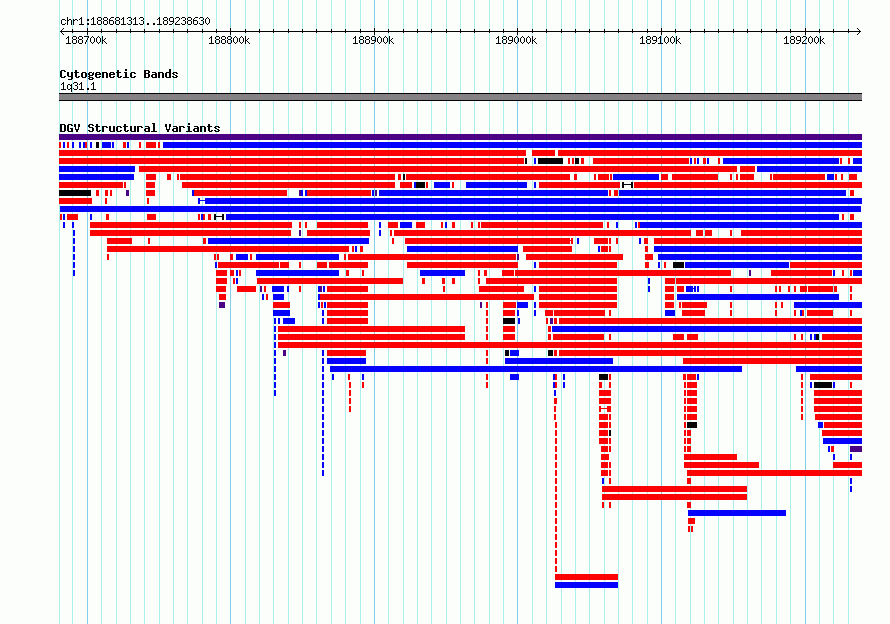The width and height of the screenshot is (890, 624).
Task: Select the bottommost blue variant bar
Action: 586,585
